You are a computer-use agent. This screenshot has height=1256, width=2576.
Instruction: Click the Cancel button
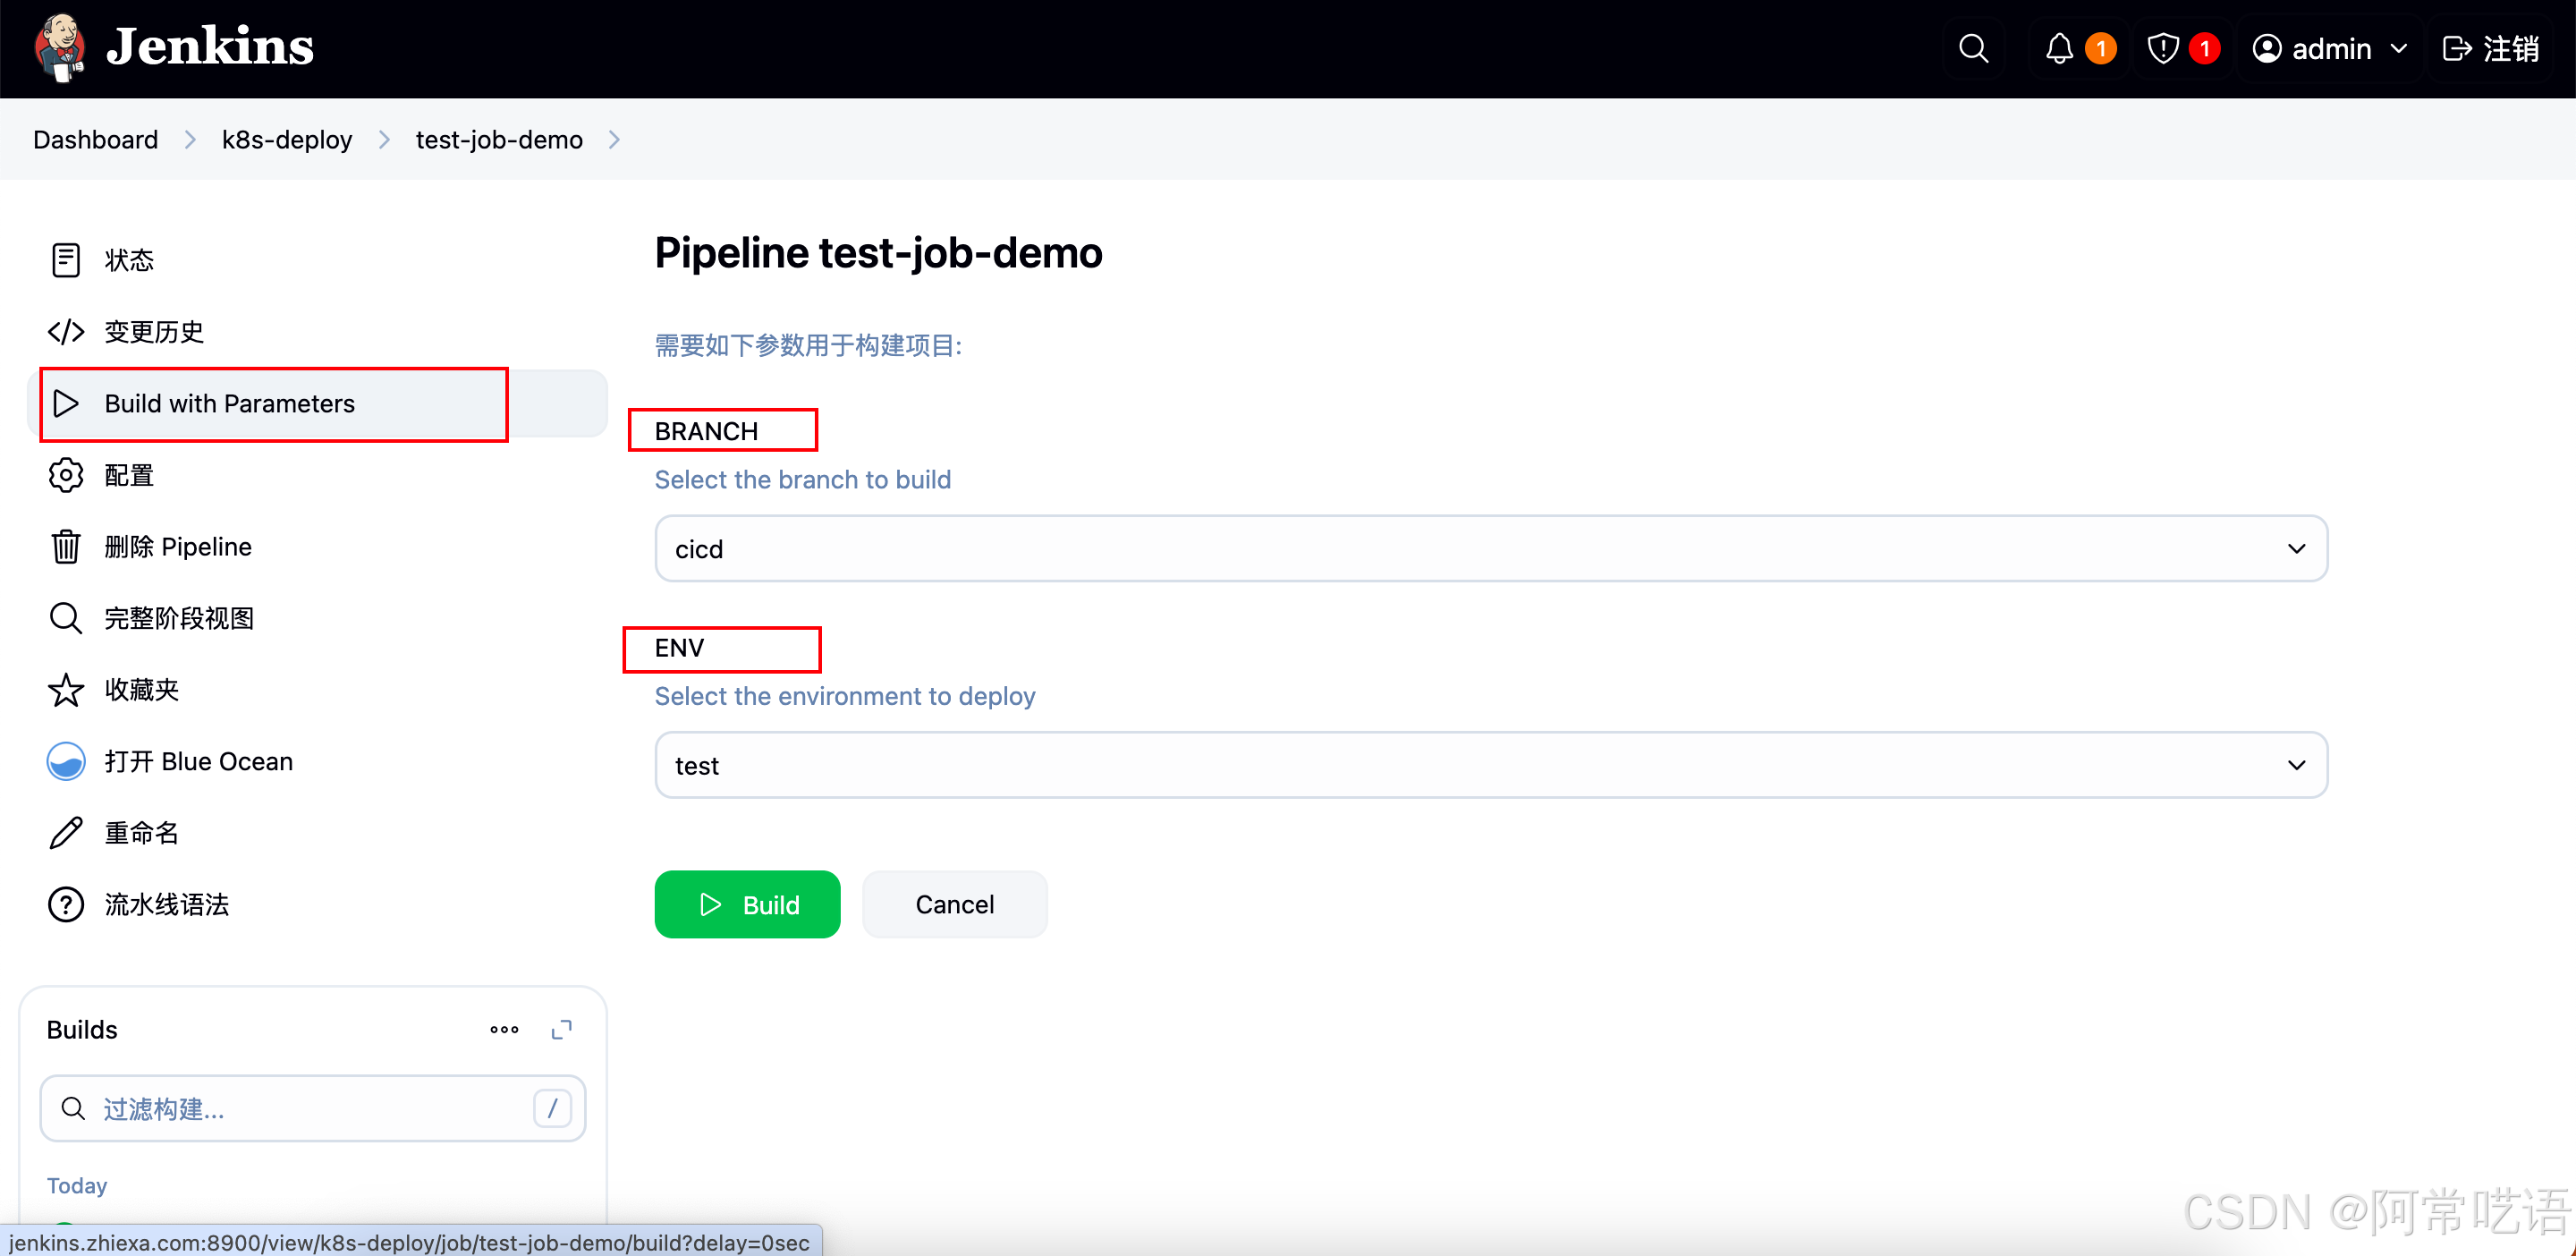click(x=954, y=904)
